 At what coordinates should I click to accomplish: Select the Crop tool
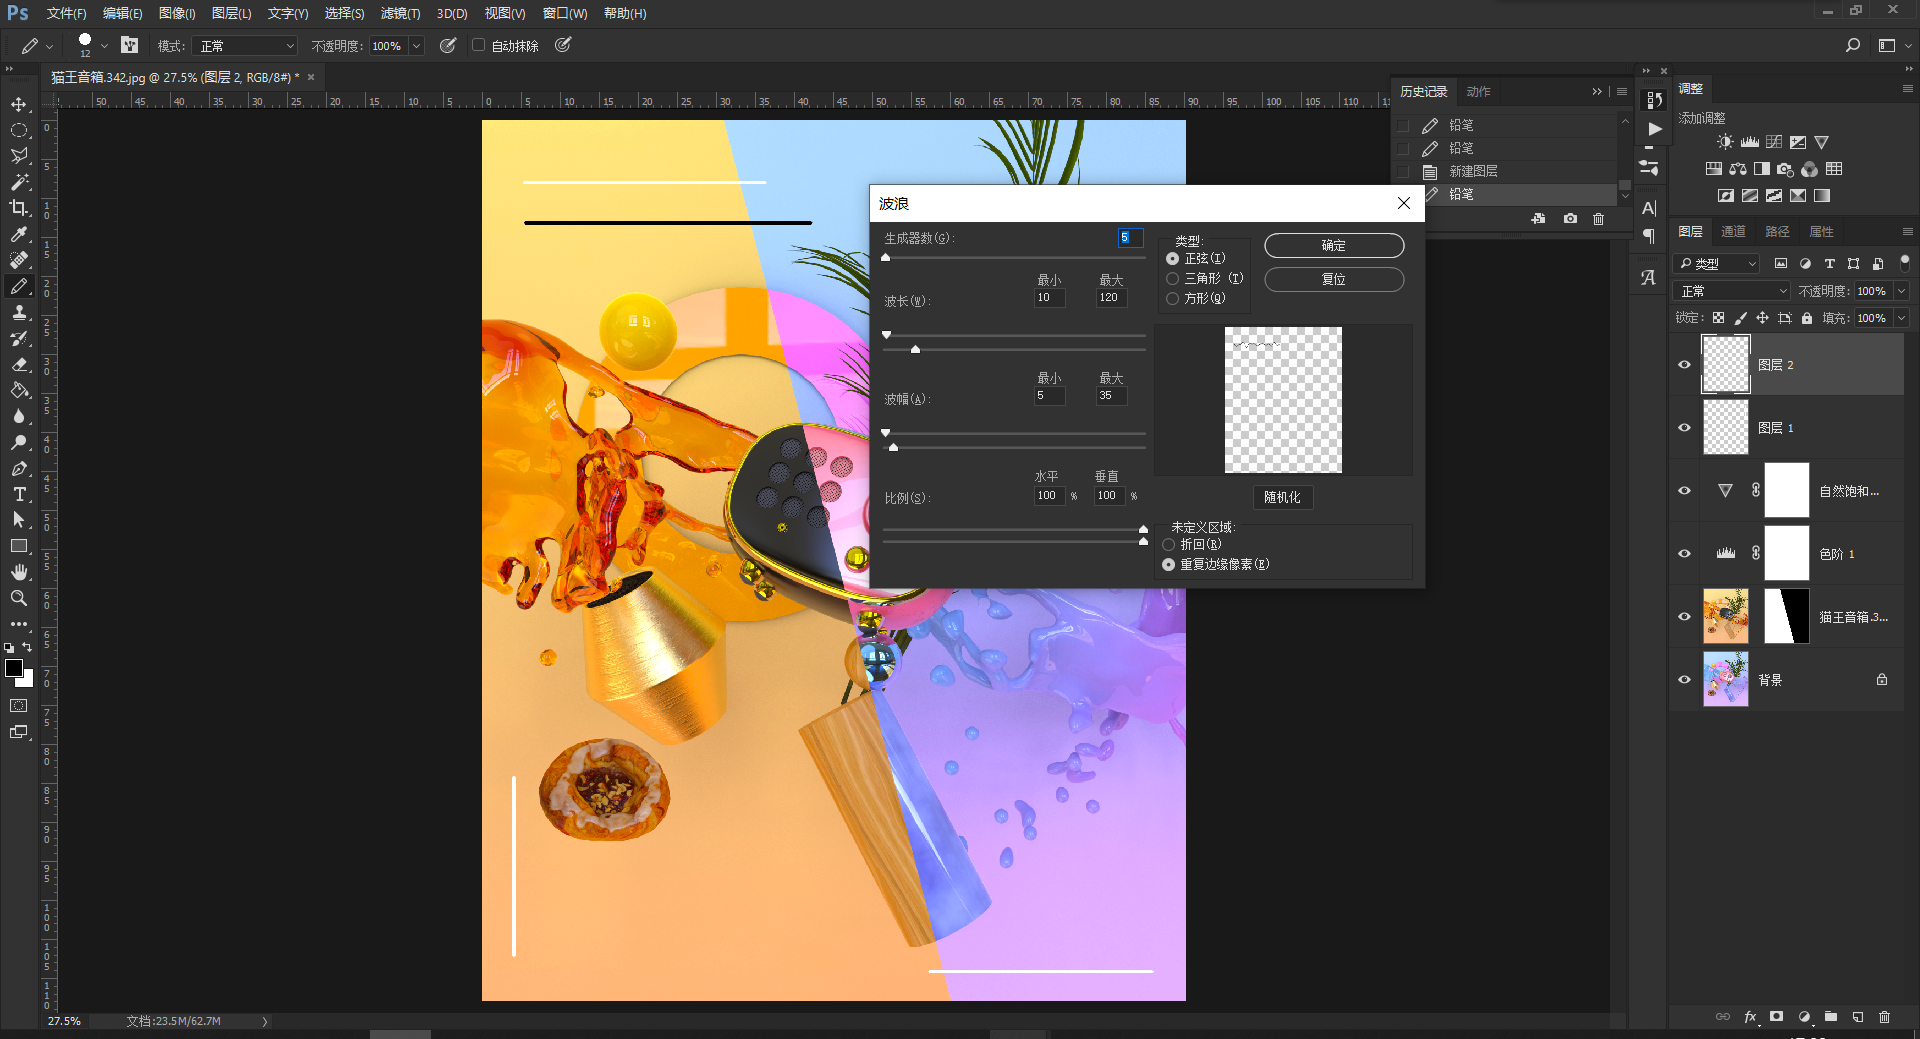19,208
